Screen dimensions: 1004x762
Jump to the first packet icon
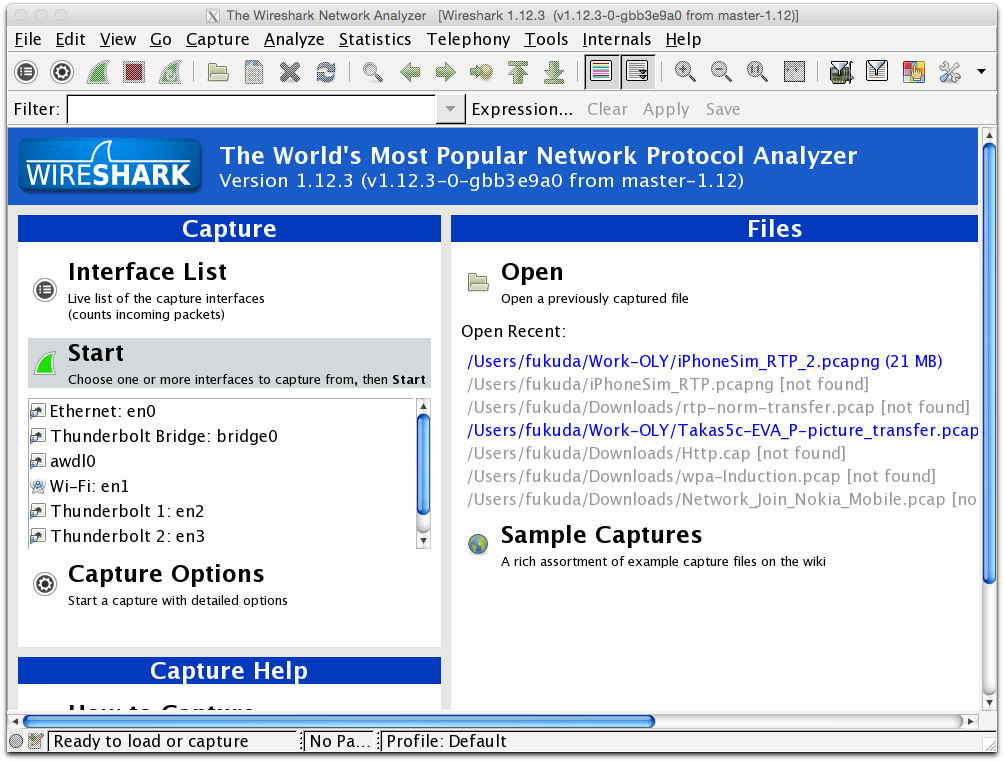pos(518,72)
